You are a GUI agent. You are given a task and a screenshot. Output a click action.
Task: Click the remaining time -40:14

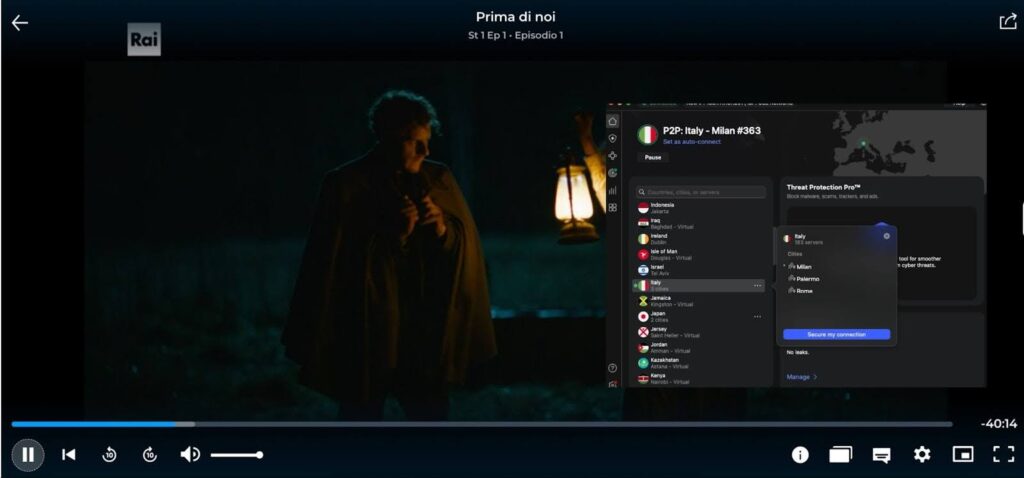999,424
